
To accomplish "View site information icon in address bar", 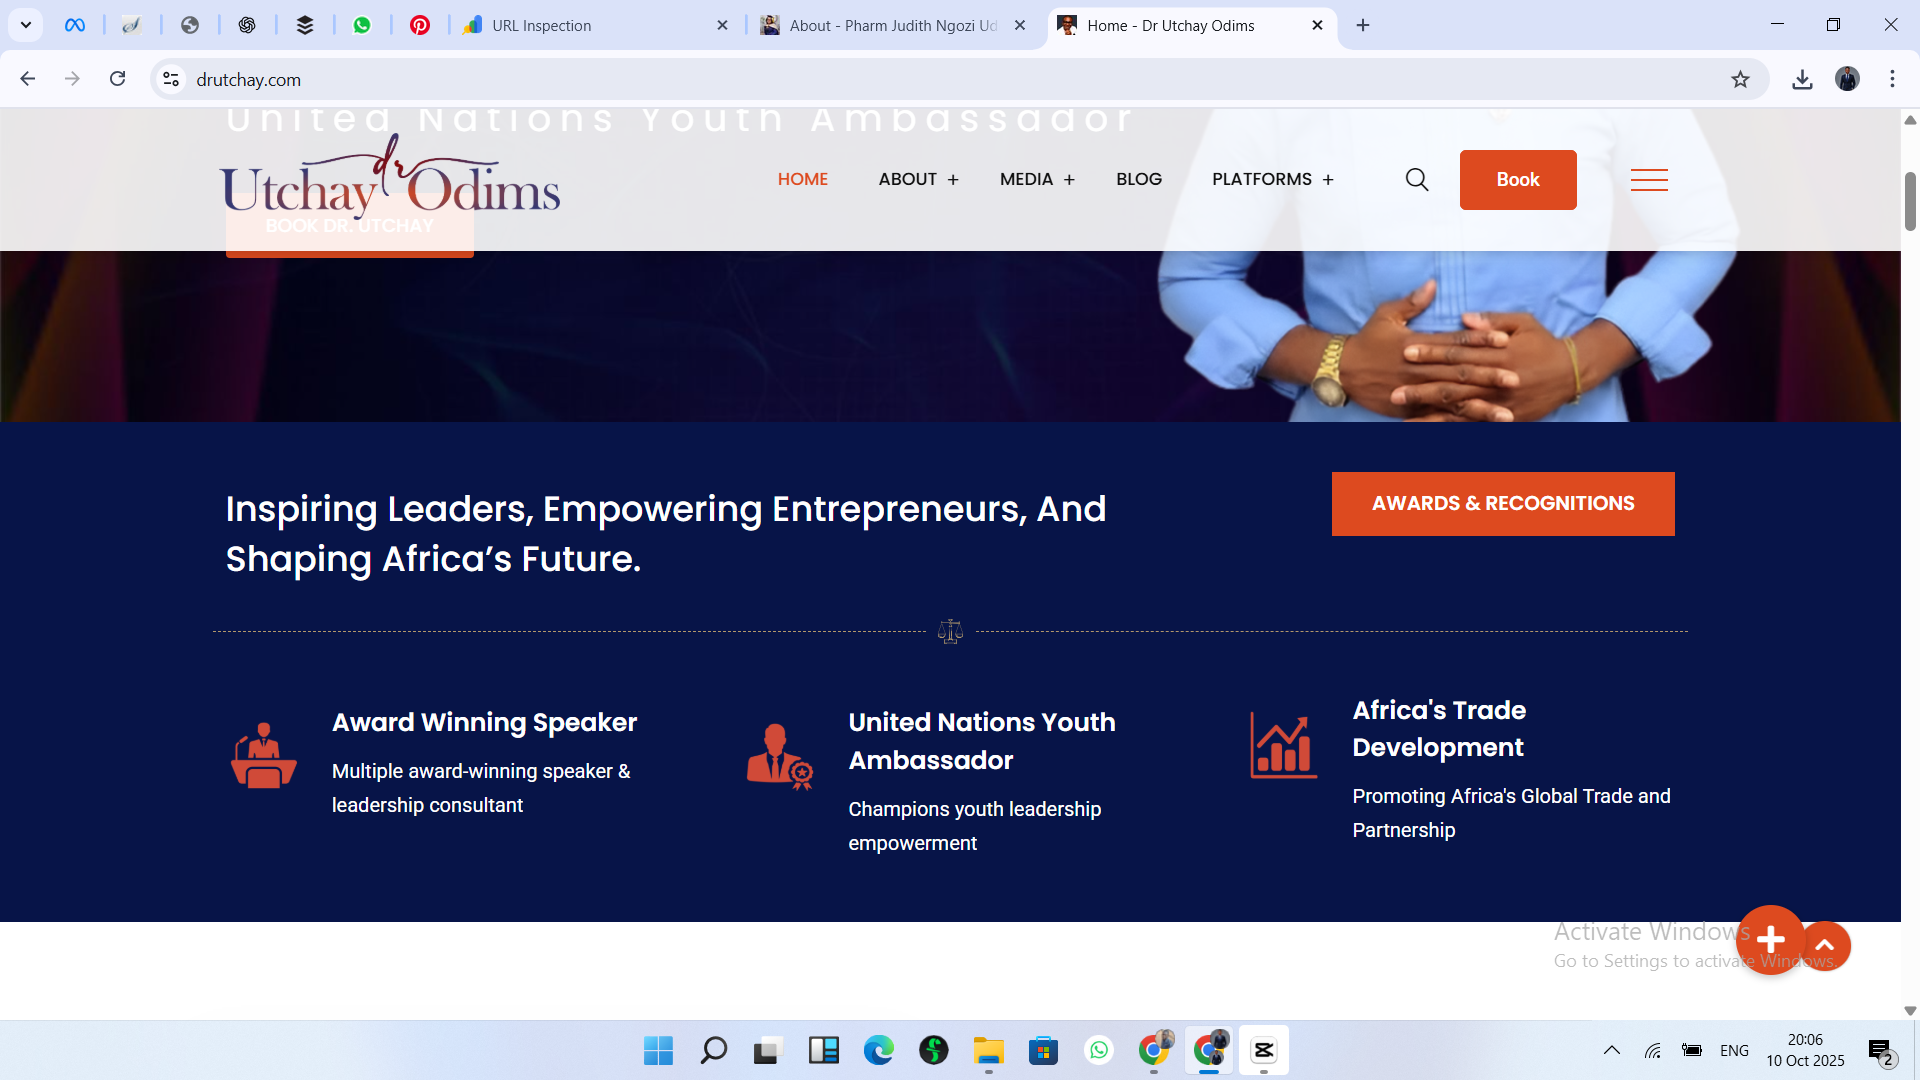I will (171, 80).
